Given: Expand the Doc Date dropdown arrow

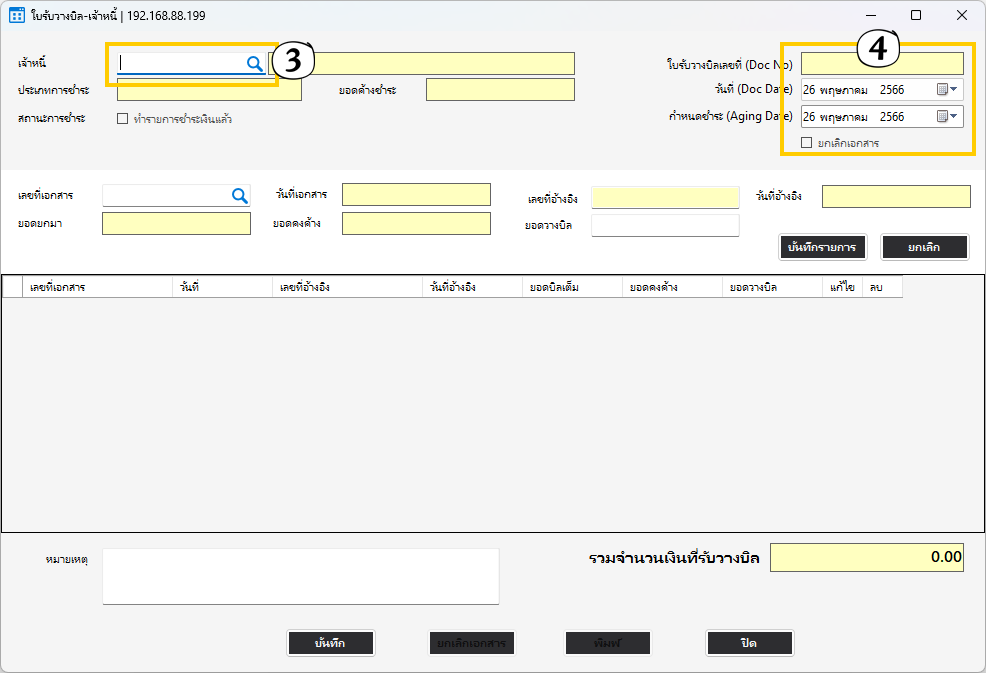Looking at the screenshot, I should tap(954, 90).
